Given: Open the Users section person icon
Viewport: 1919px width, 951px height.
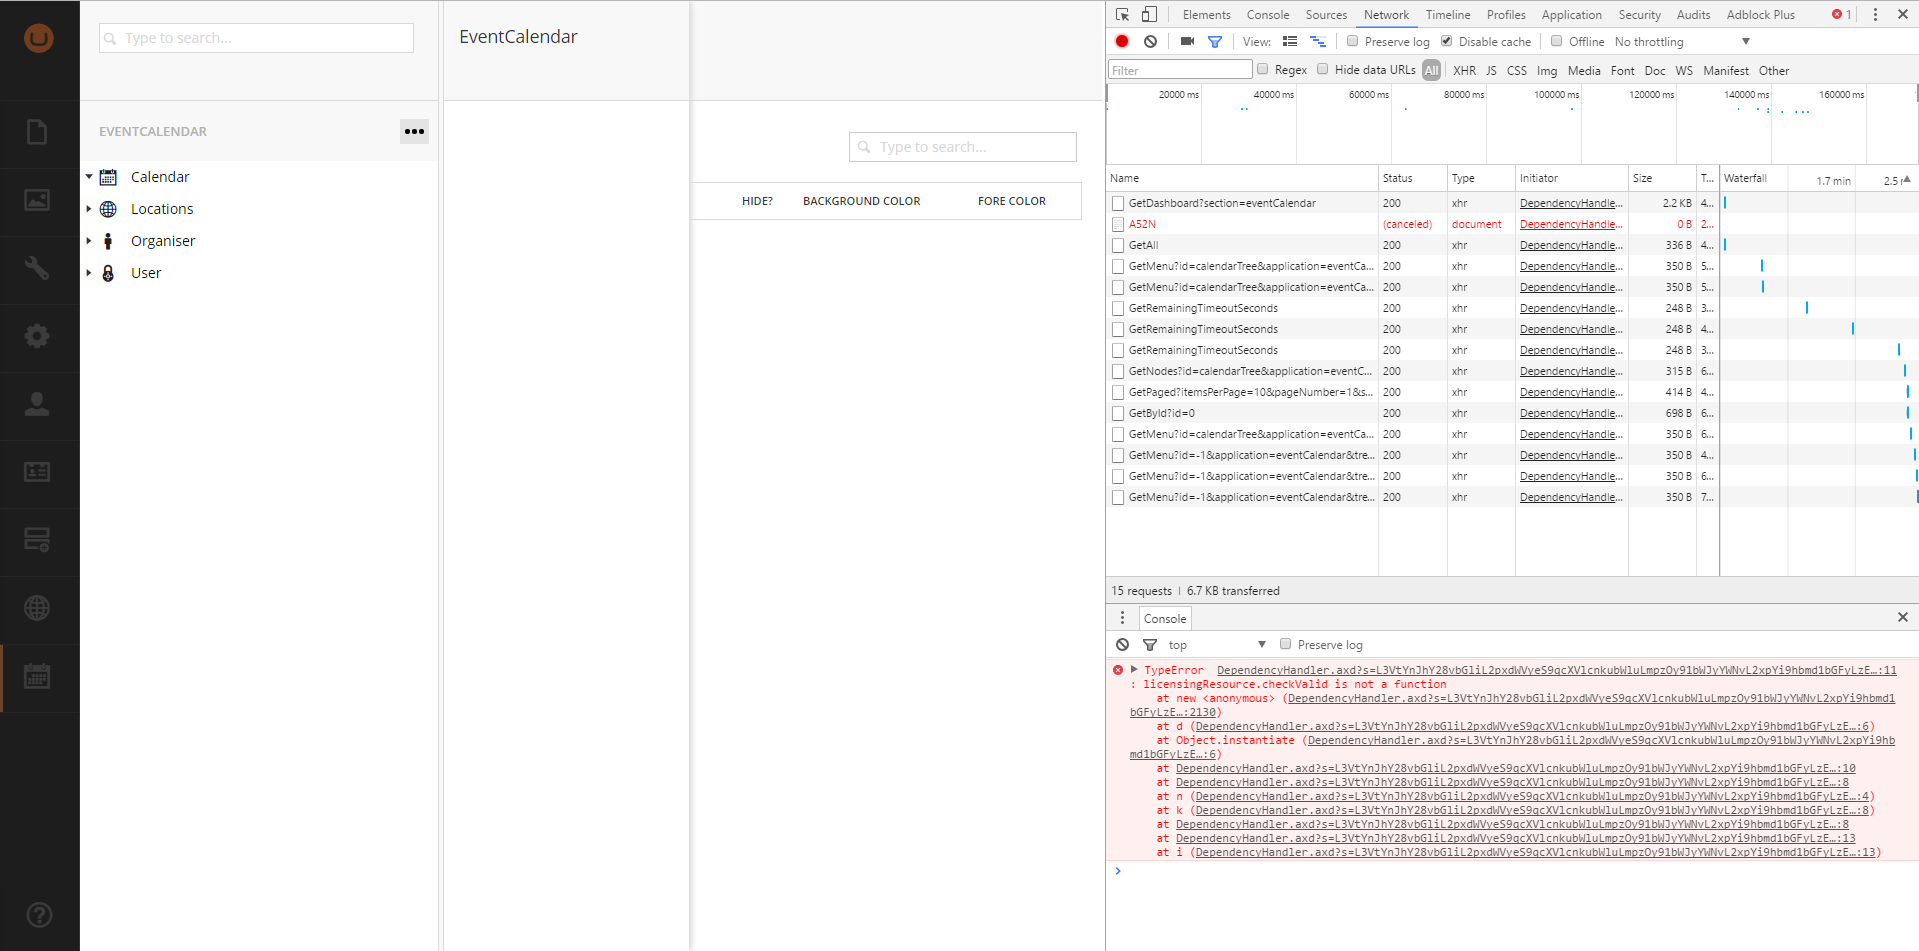Looking at the screenshot, I should 37,404.
